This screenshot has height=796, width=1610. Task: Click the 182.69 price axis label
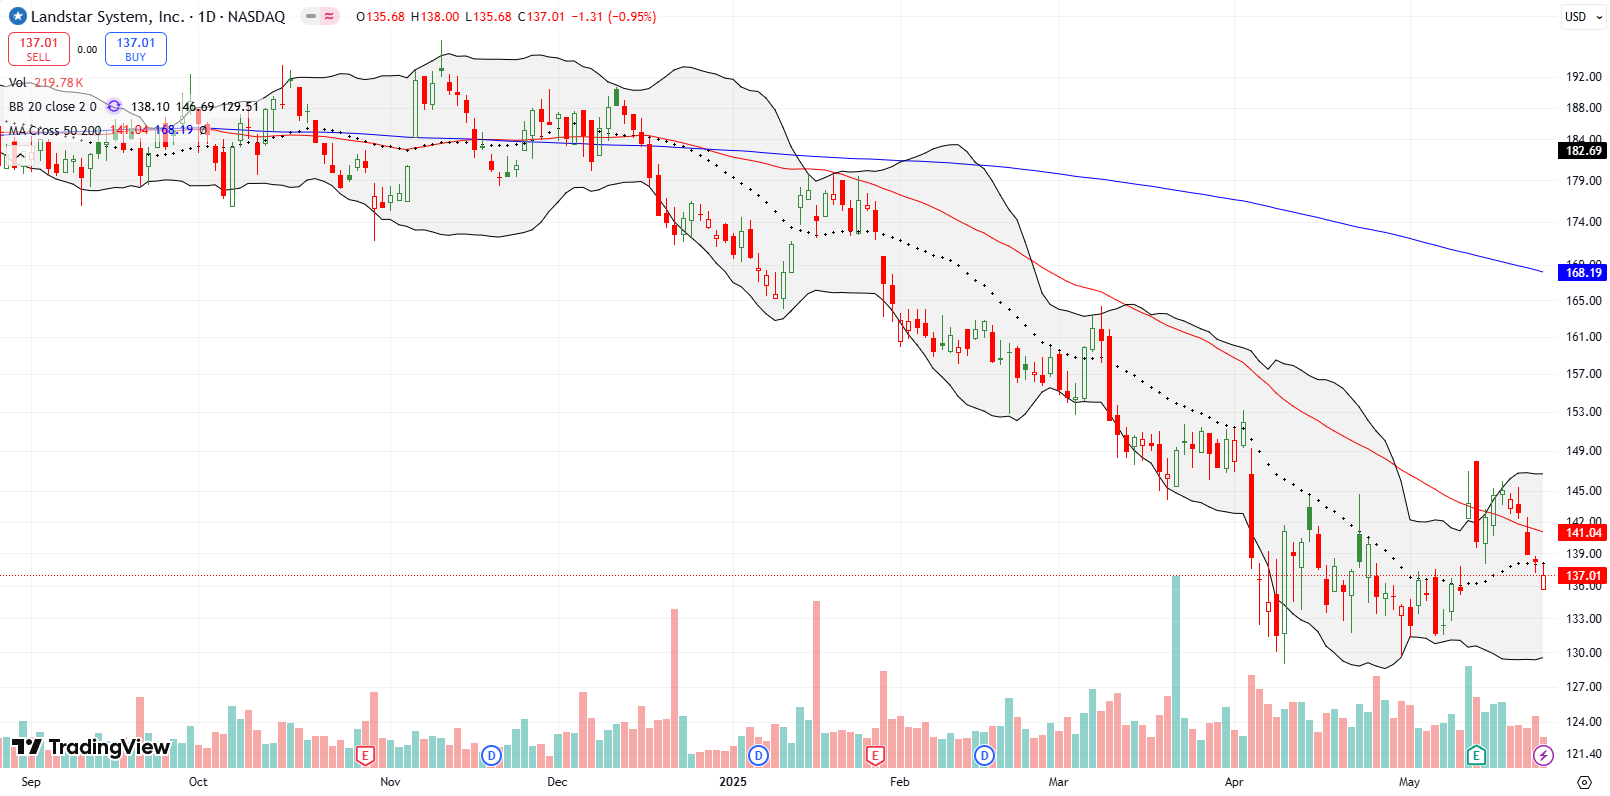point(1583,151)
